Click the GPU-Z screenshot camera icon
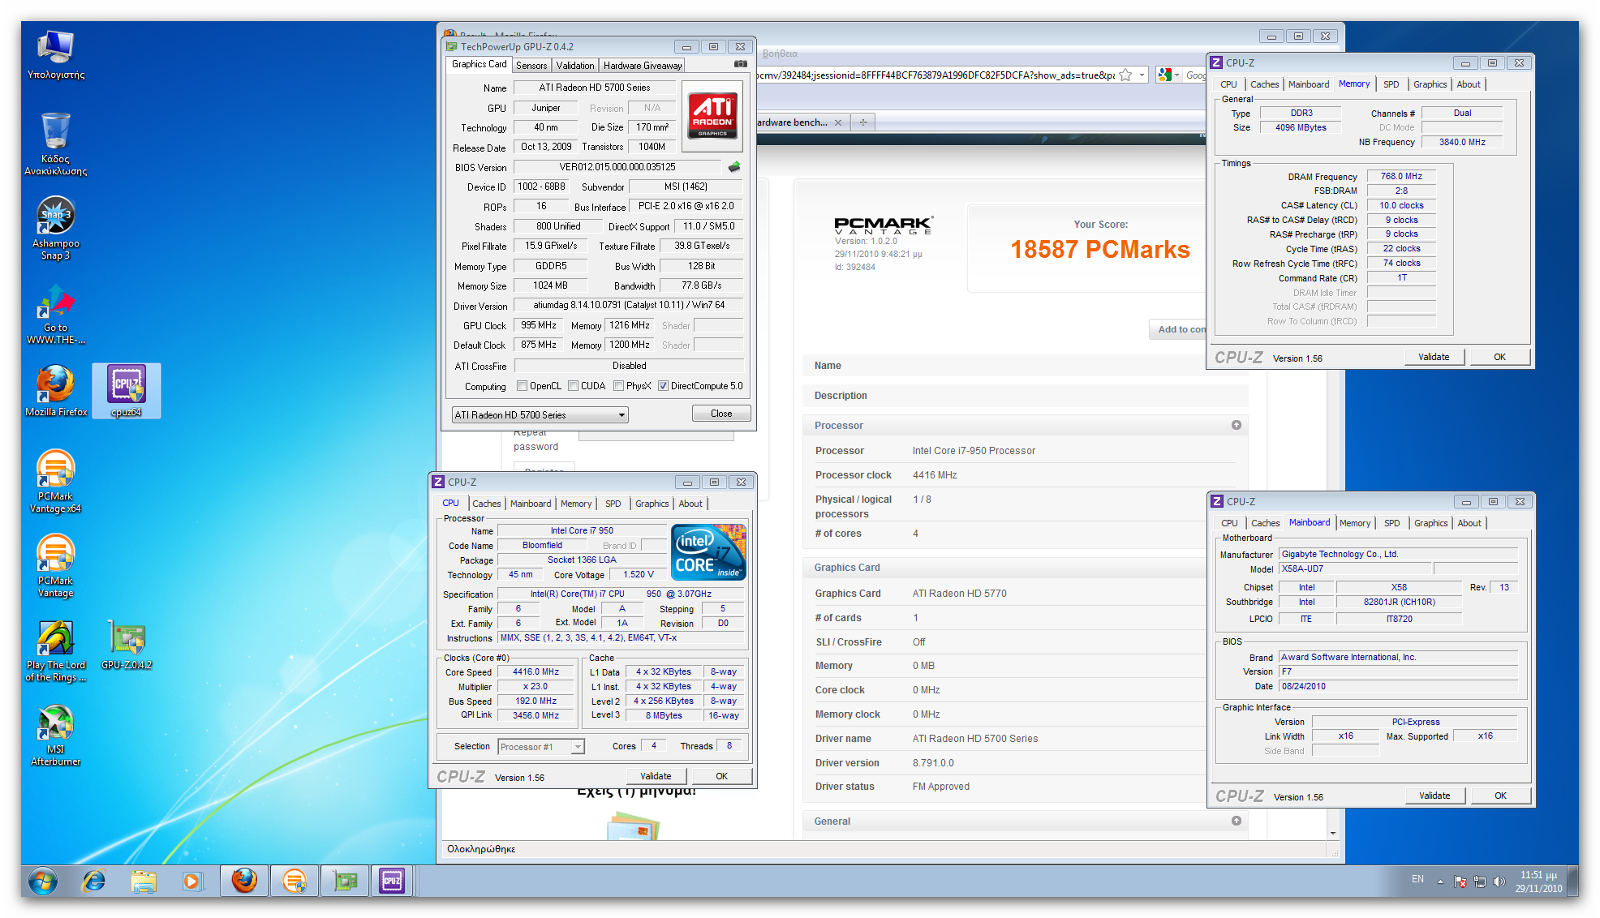The height and width of the screenshot is (918, 1600). [740, 64]
